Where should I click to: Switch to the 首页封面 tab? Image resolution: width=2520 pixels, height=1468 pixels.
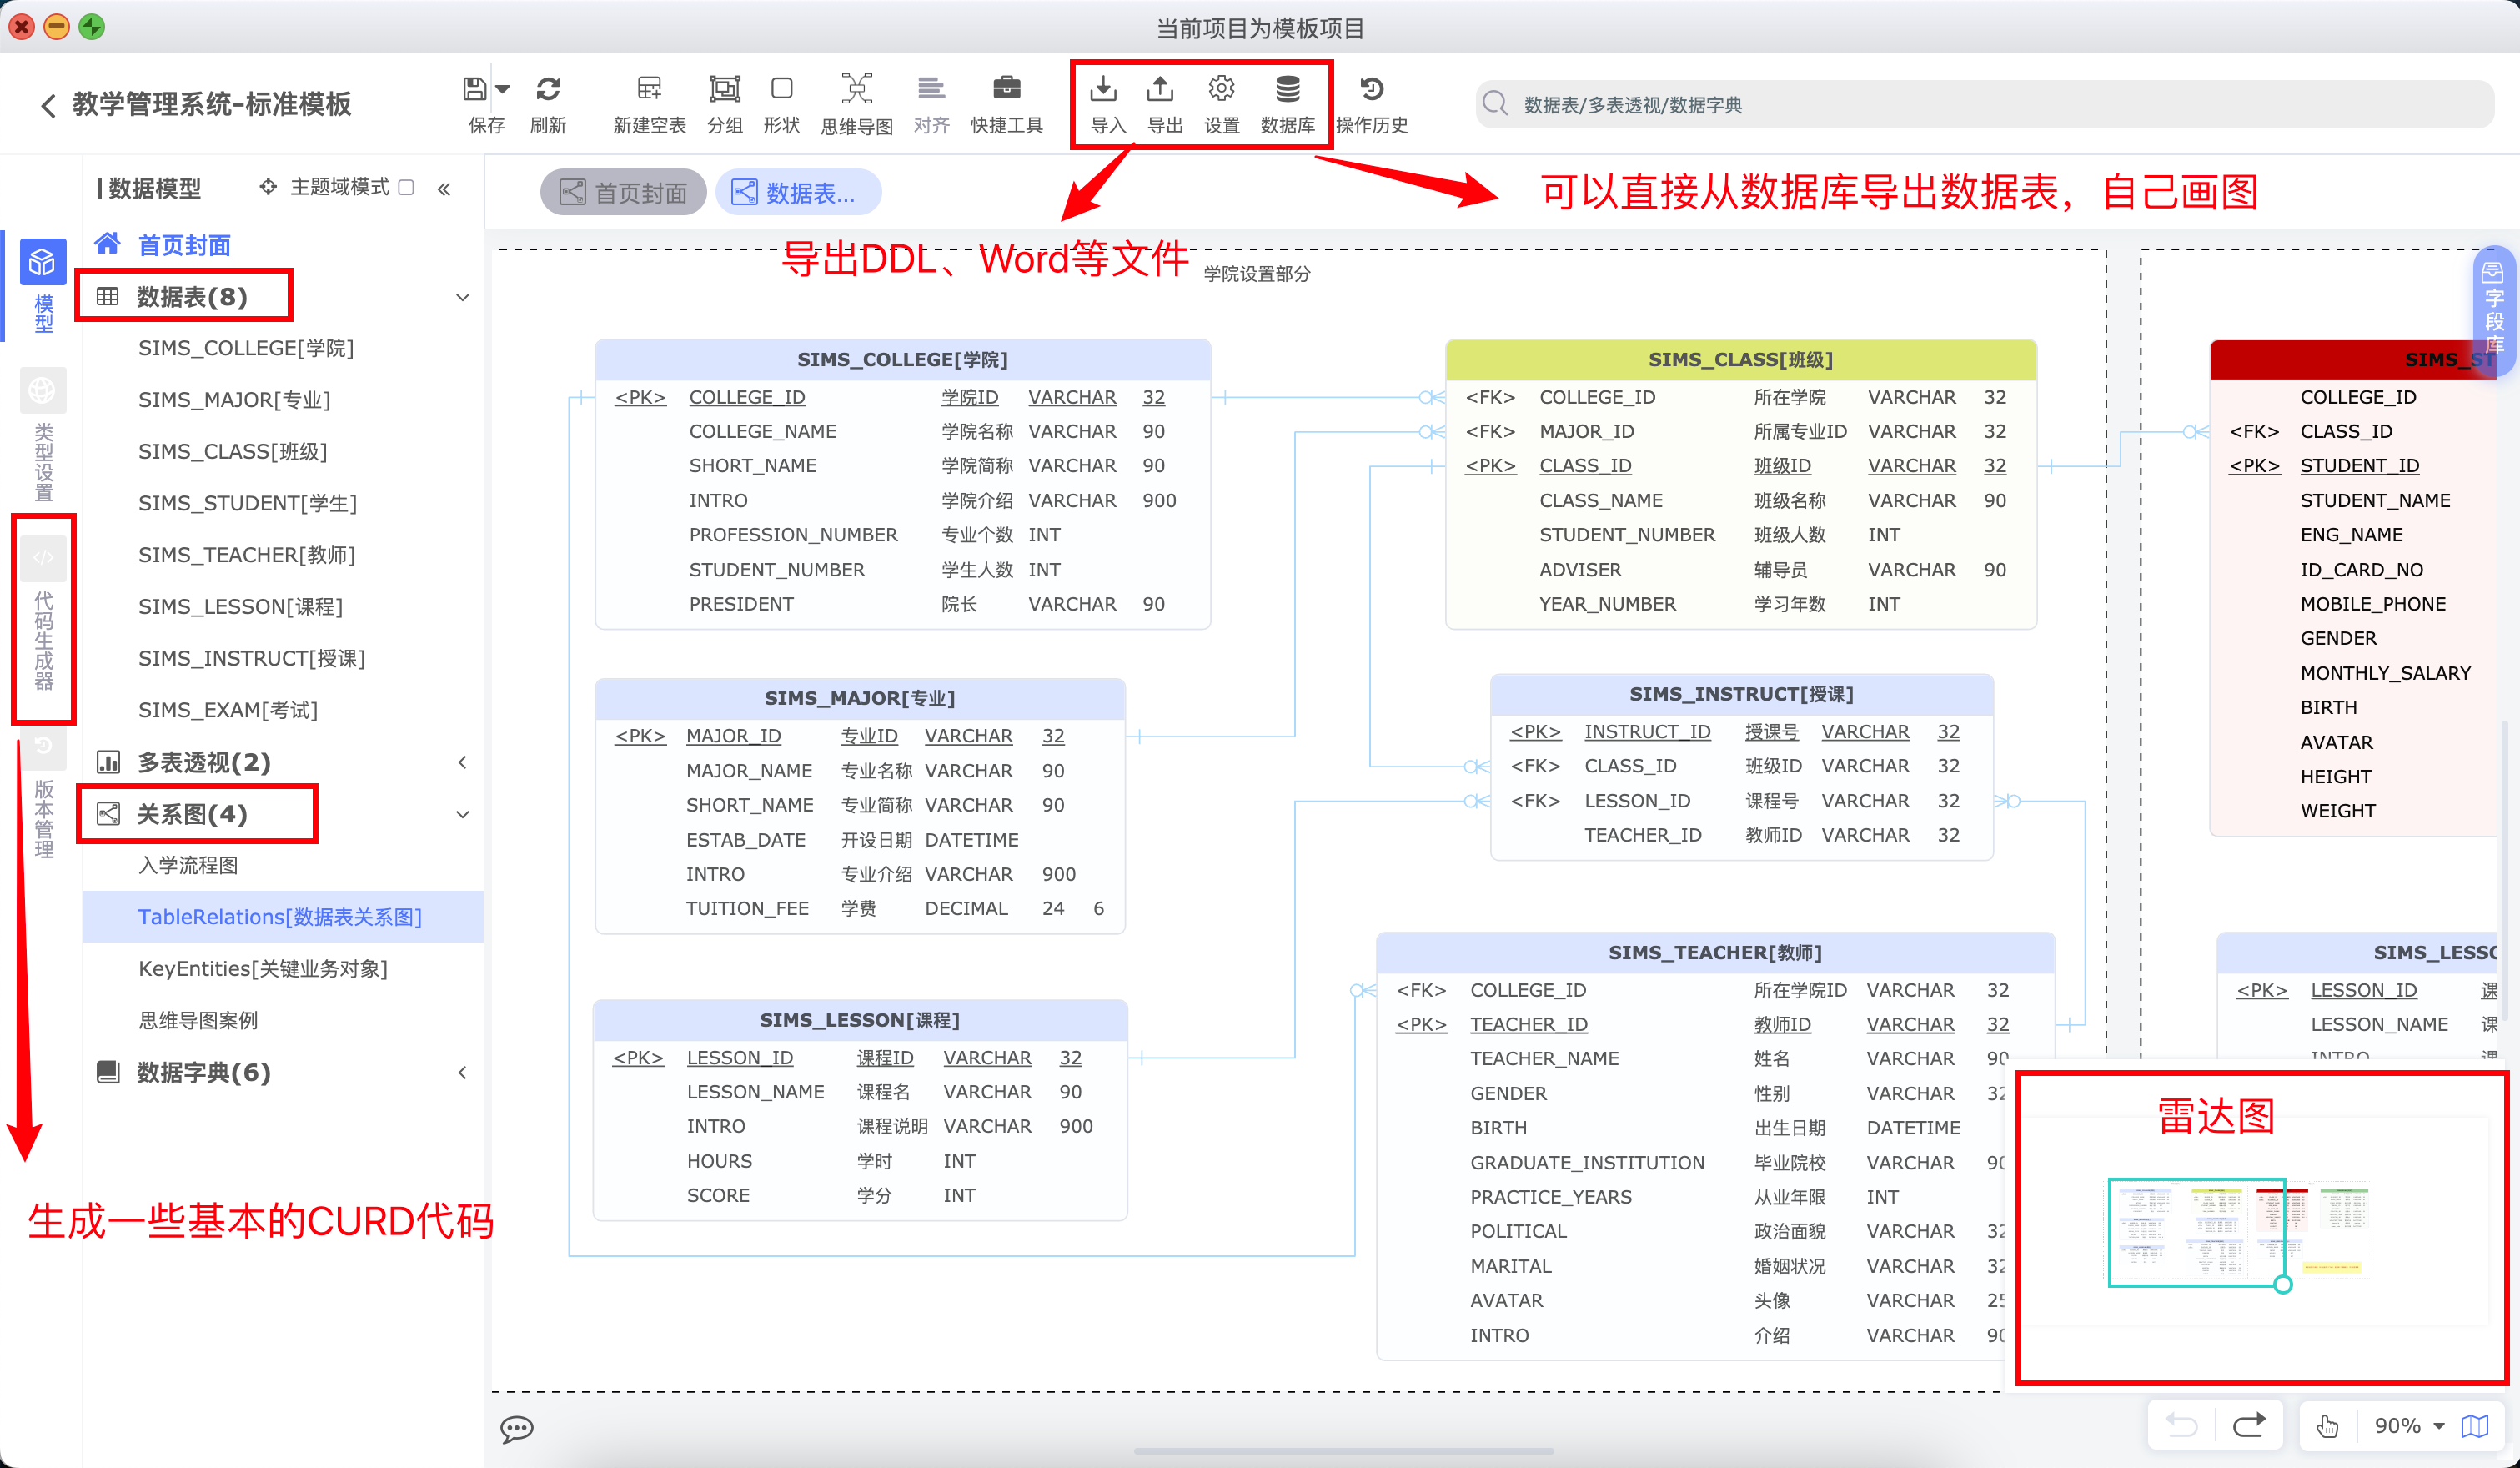coord(623,193)
